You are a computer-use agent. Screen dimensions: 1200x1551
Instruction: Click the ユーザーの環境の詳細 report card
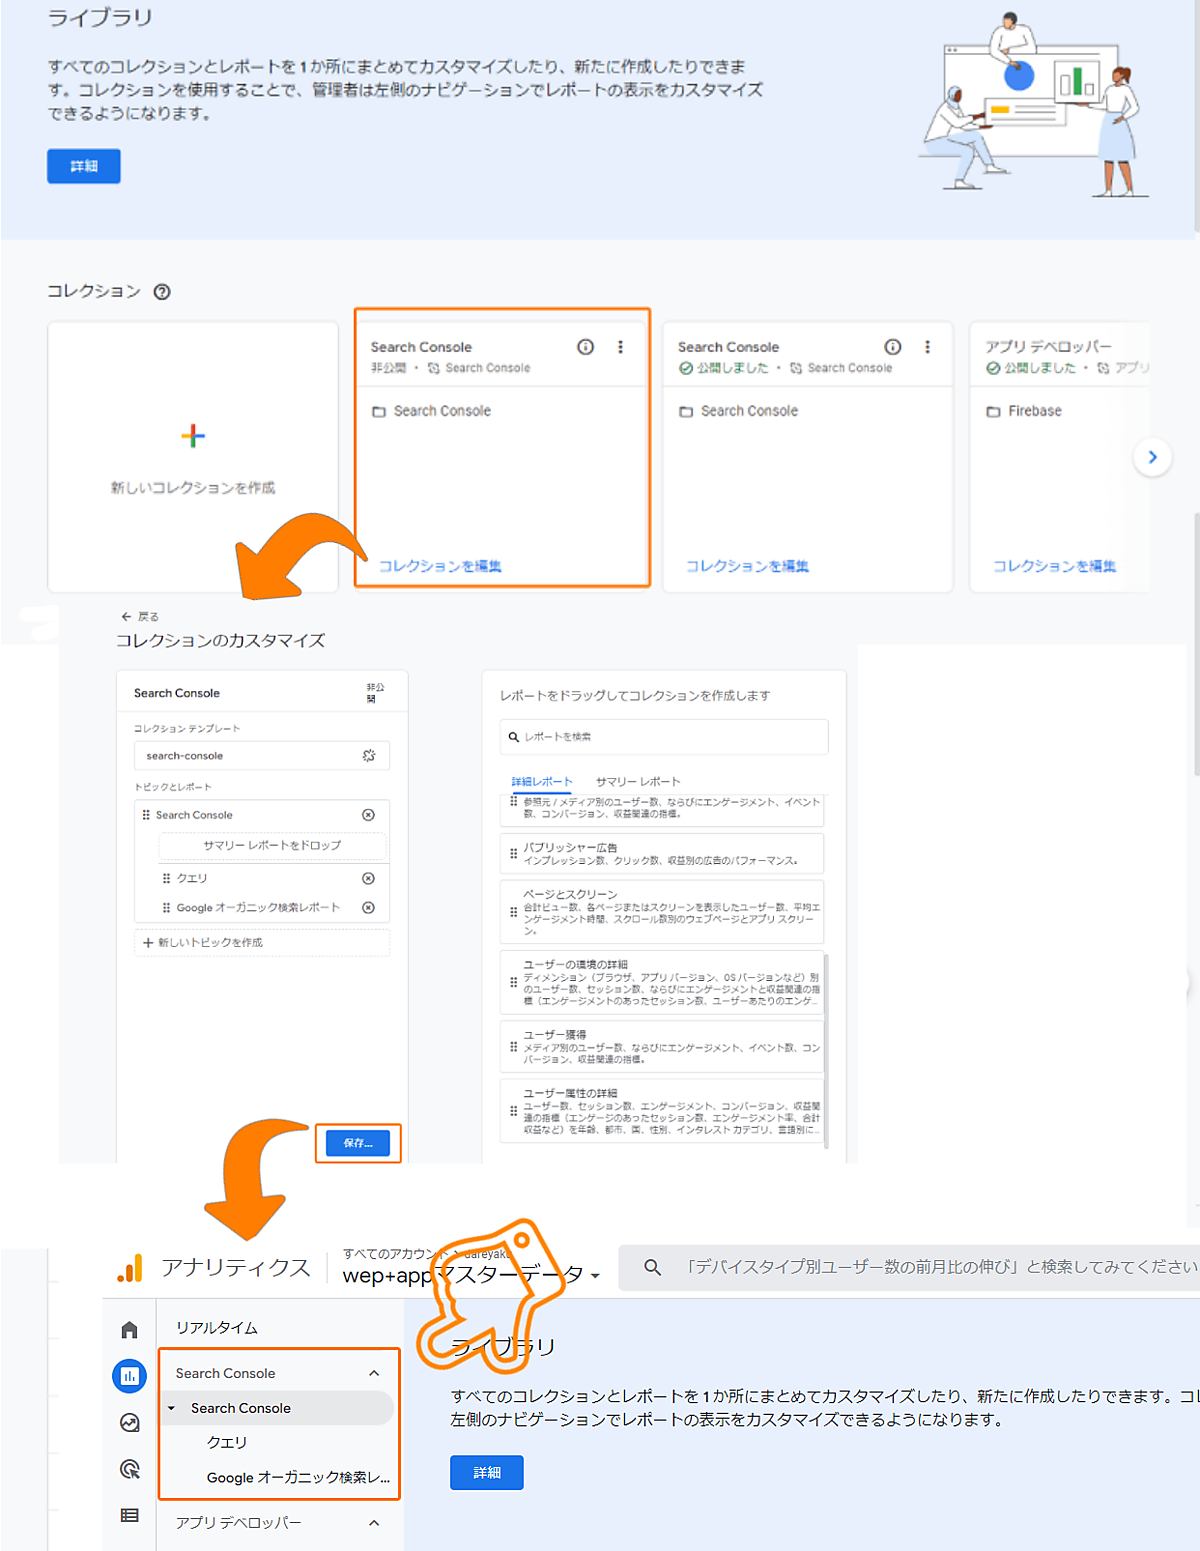pos(662,983)
